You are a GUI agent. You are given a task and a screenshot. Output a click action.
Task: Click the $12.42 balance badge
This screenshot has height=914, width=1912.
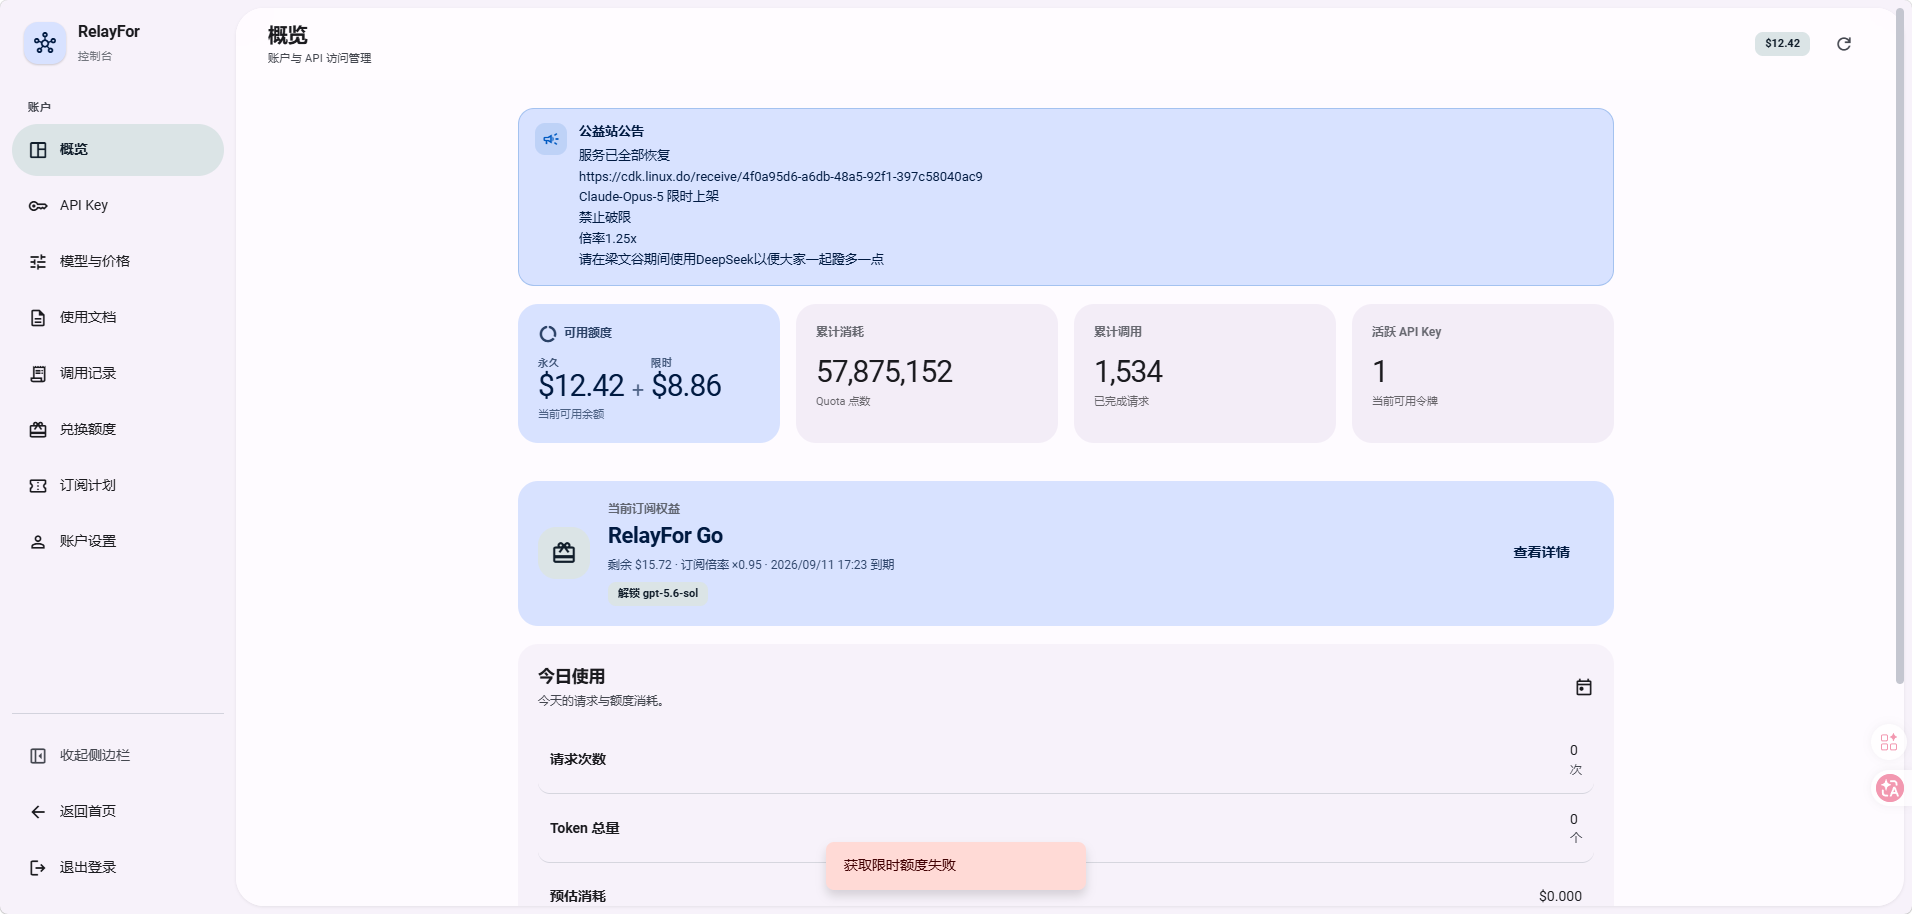1782,43
